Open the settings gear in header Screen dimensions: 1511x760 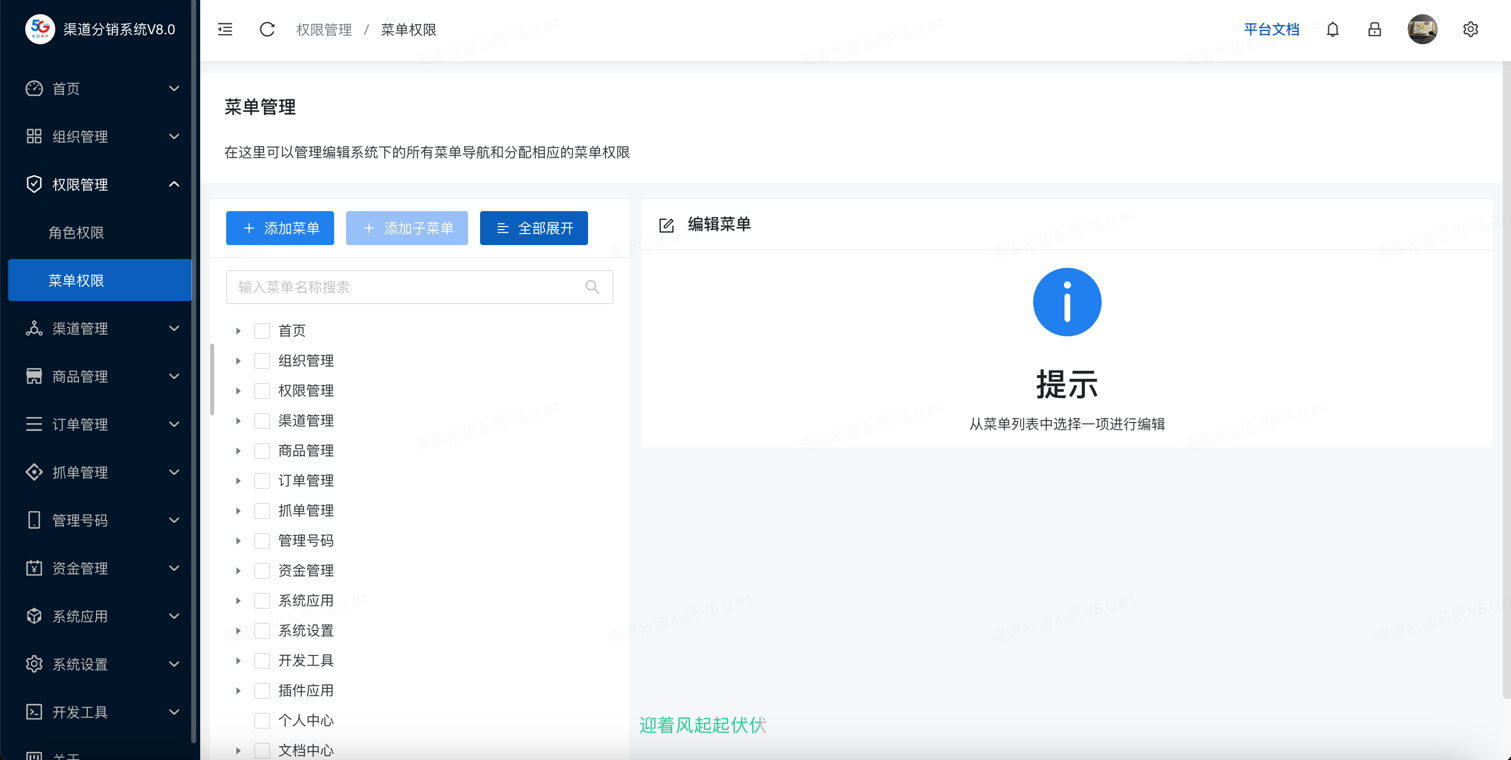[1470, 30]
